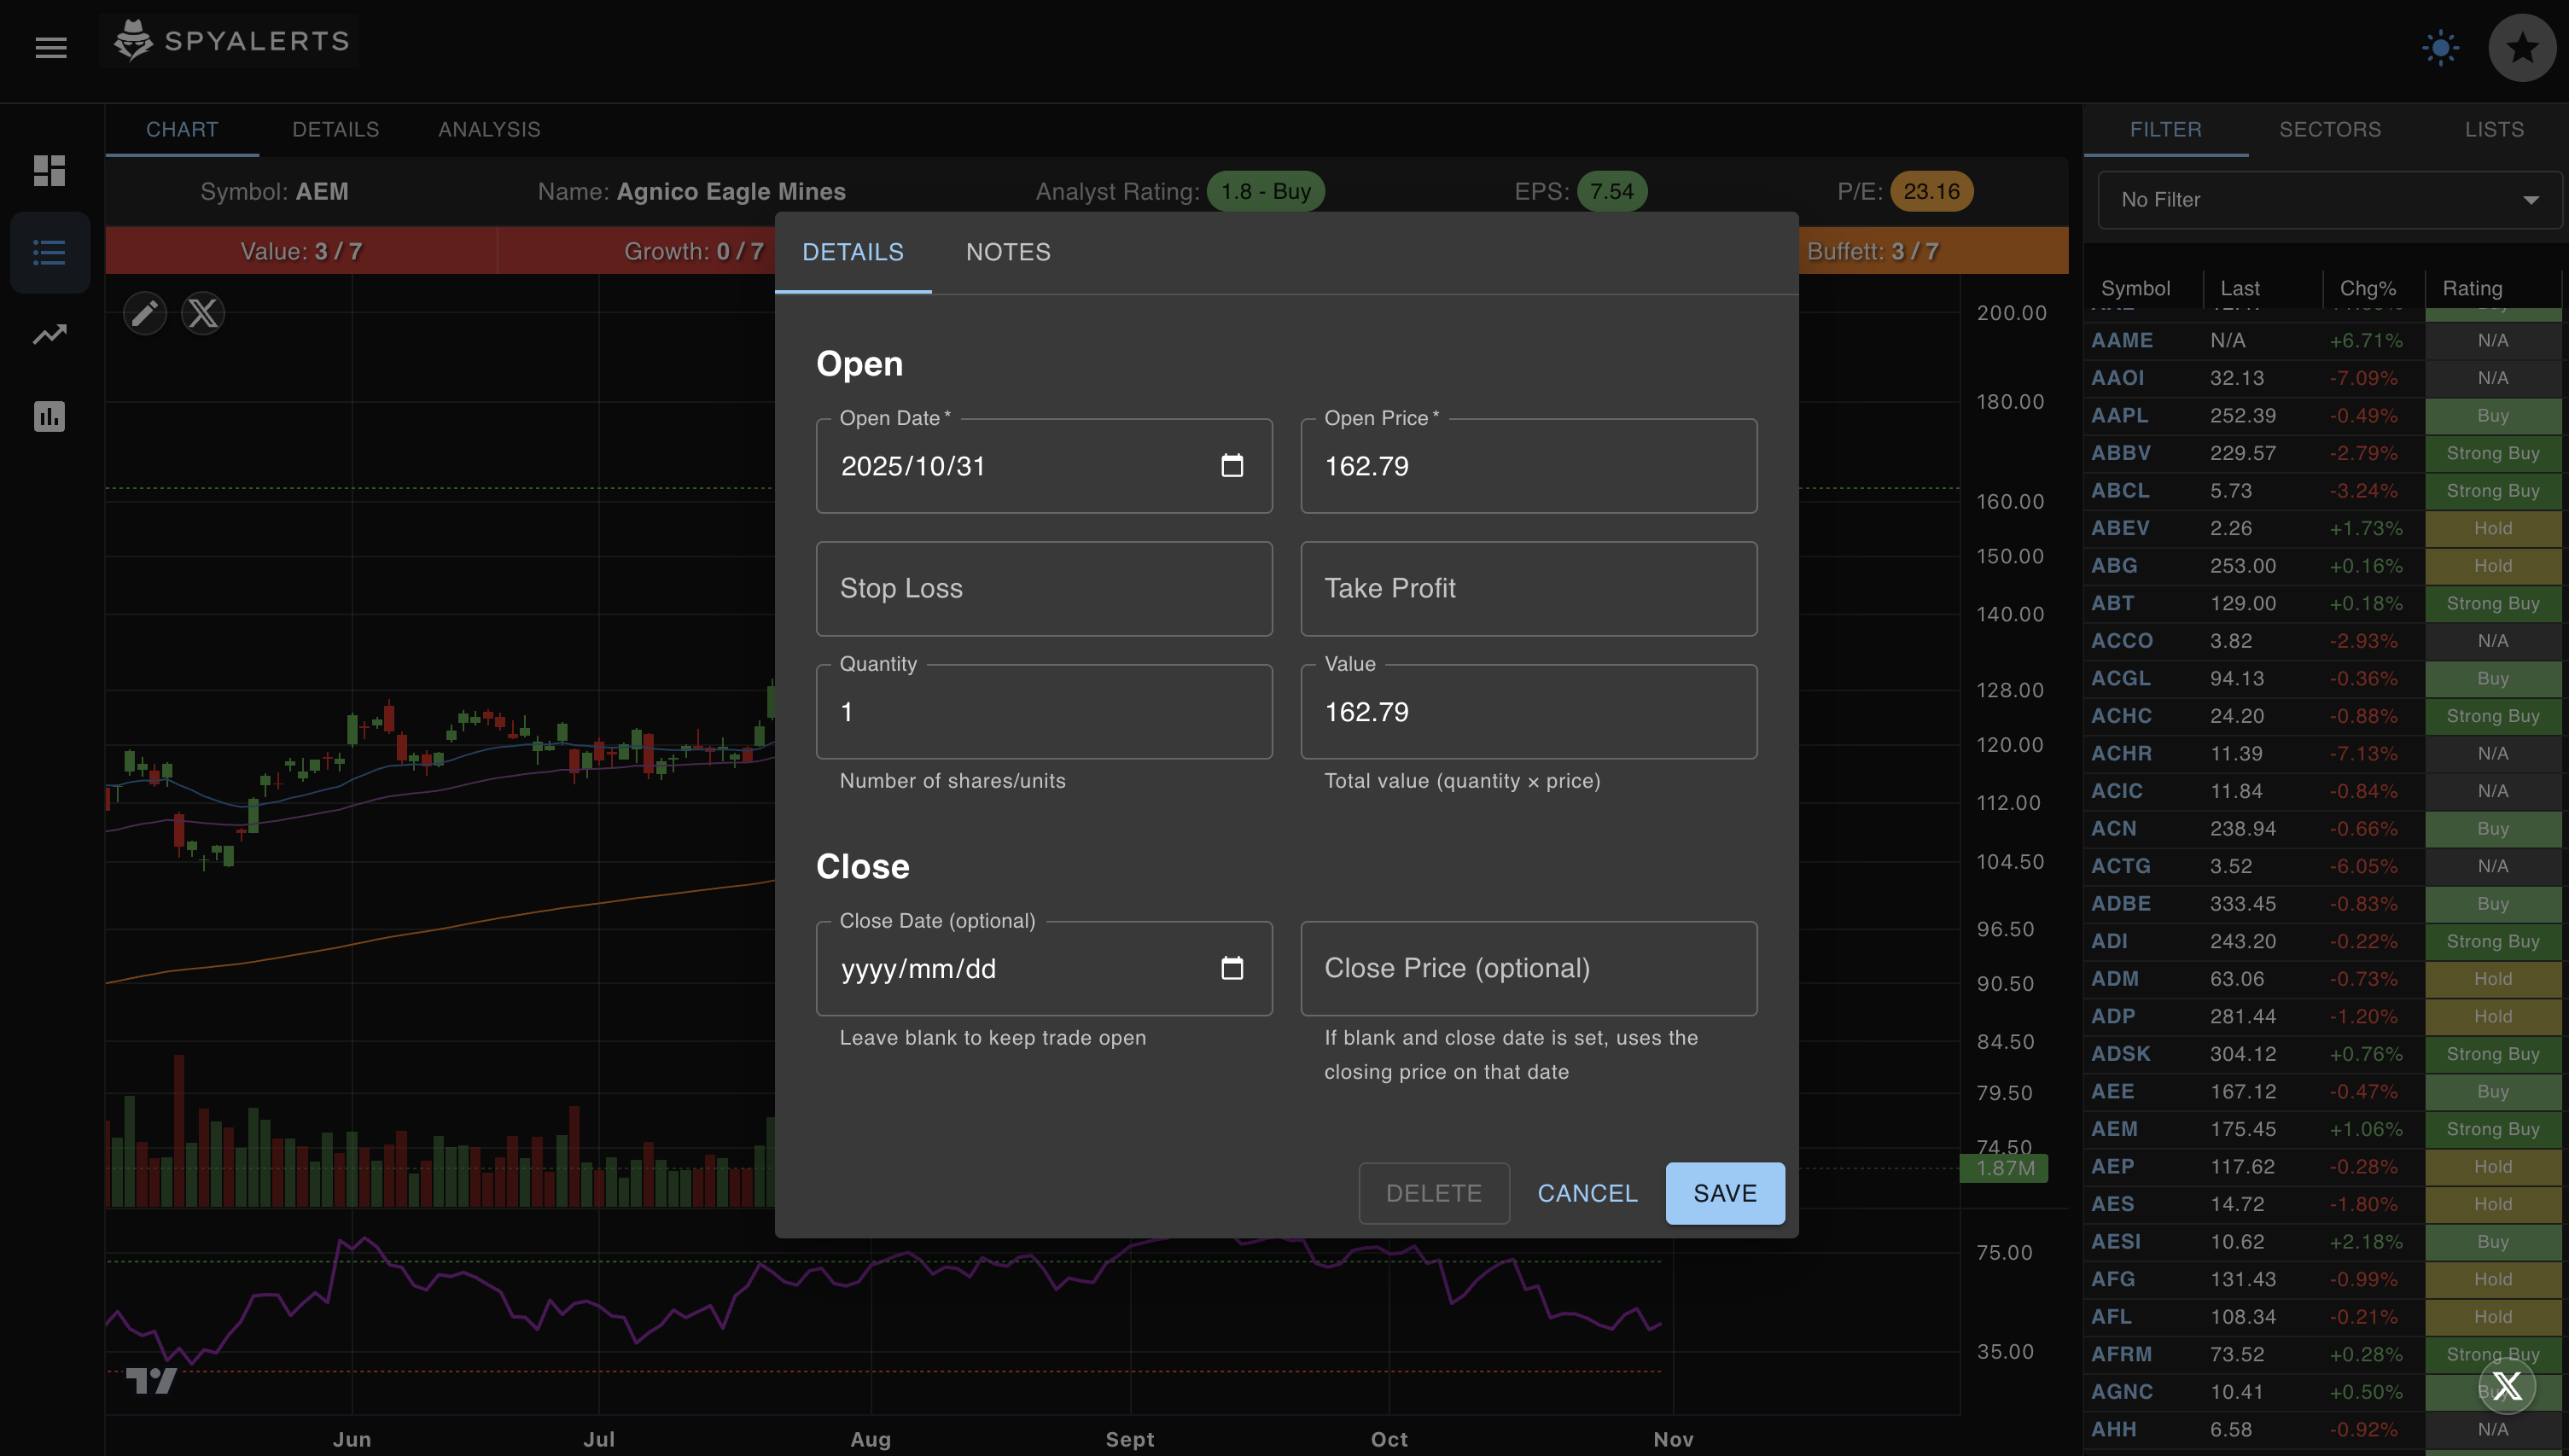Image resolution: width=2569 pixels, height=1456 pixels.
Task: Toggle the X delete icon next to the pencil
Action: pos(203,313)
